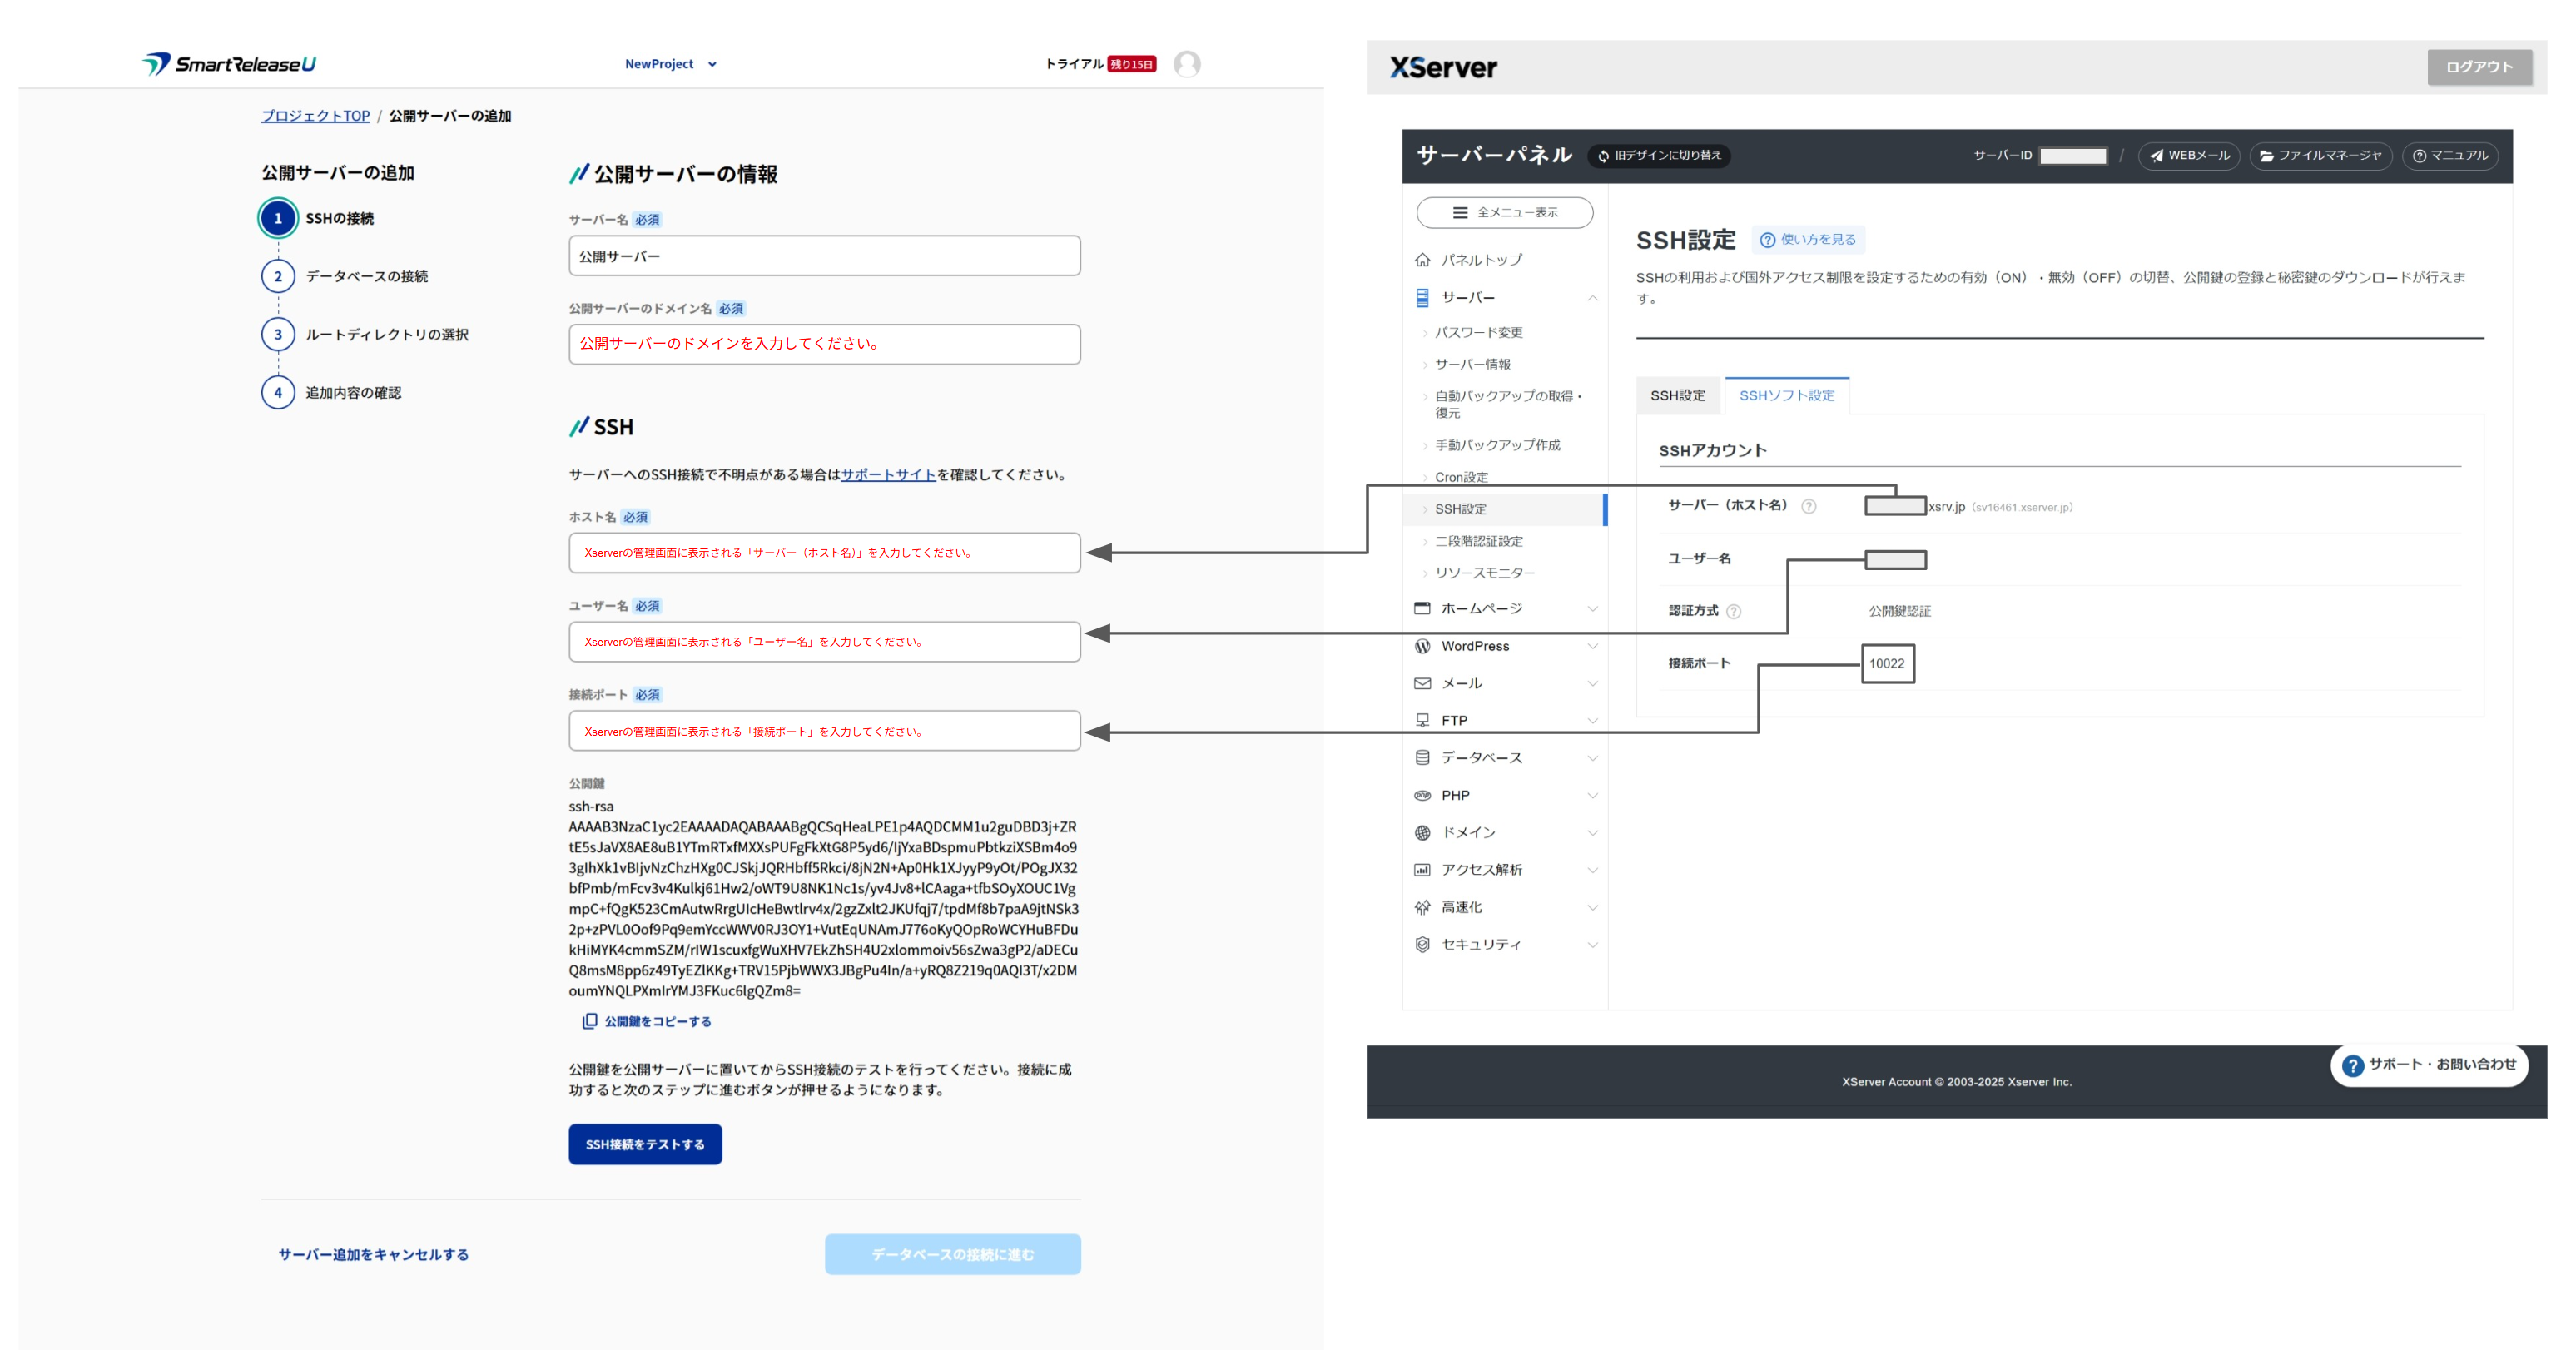Click the host name input field
This screenshot has width=2576, height=1350.
click(x=824, y=553)
